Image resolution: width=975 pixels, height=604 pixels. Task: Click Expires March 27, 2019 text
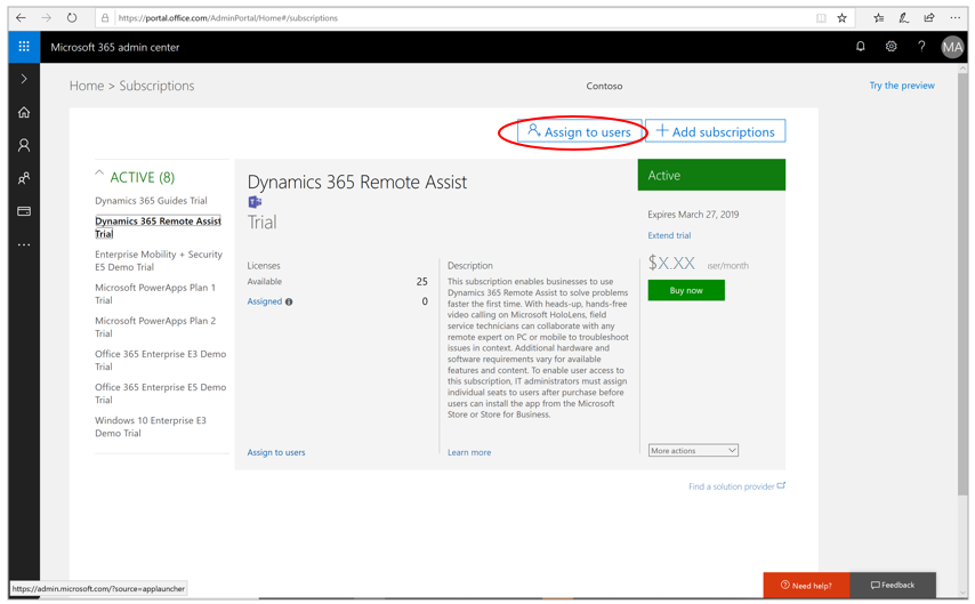(x=693, y=215)
